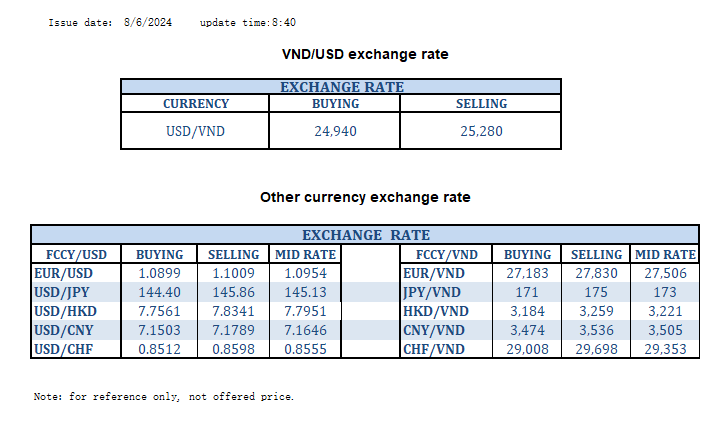Click the 'Other currency exchange rate' heading

click(x=365, y=198)
